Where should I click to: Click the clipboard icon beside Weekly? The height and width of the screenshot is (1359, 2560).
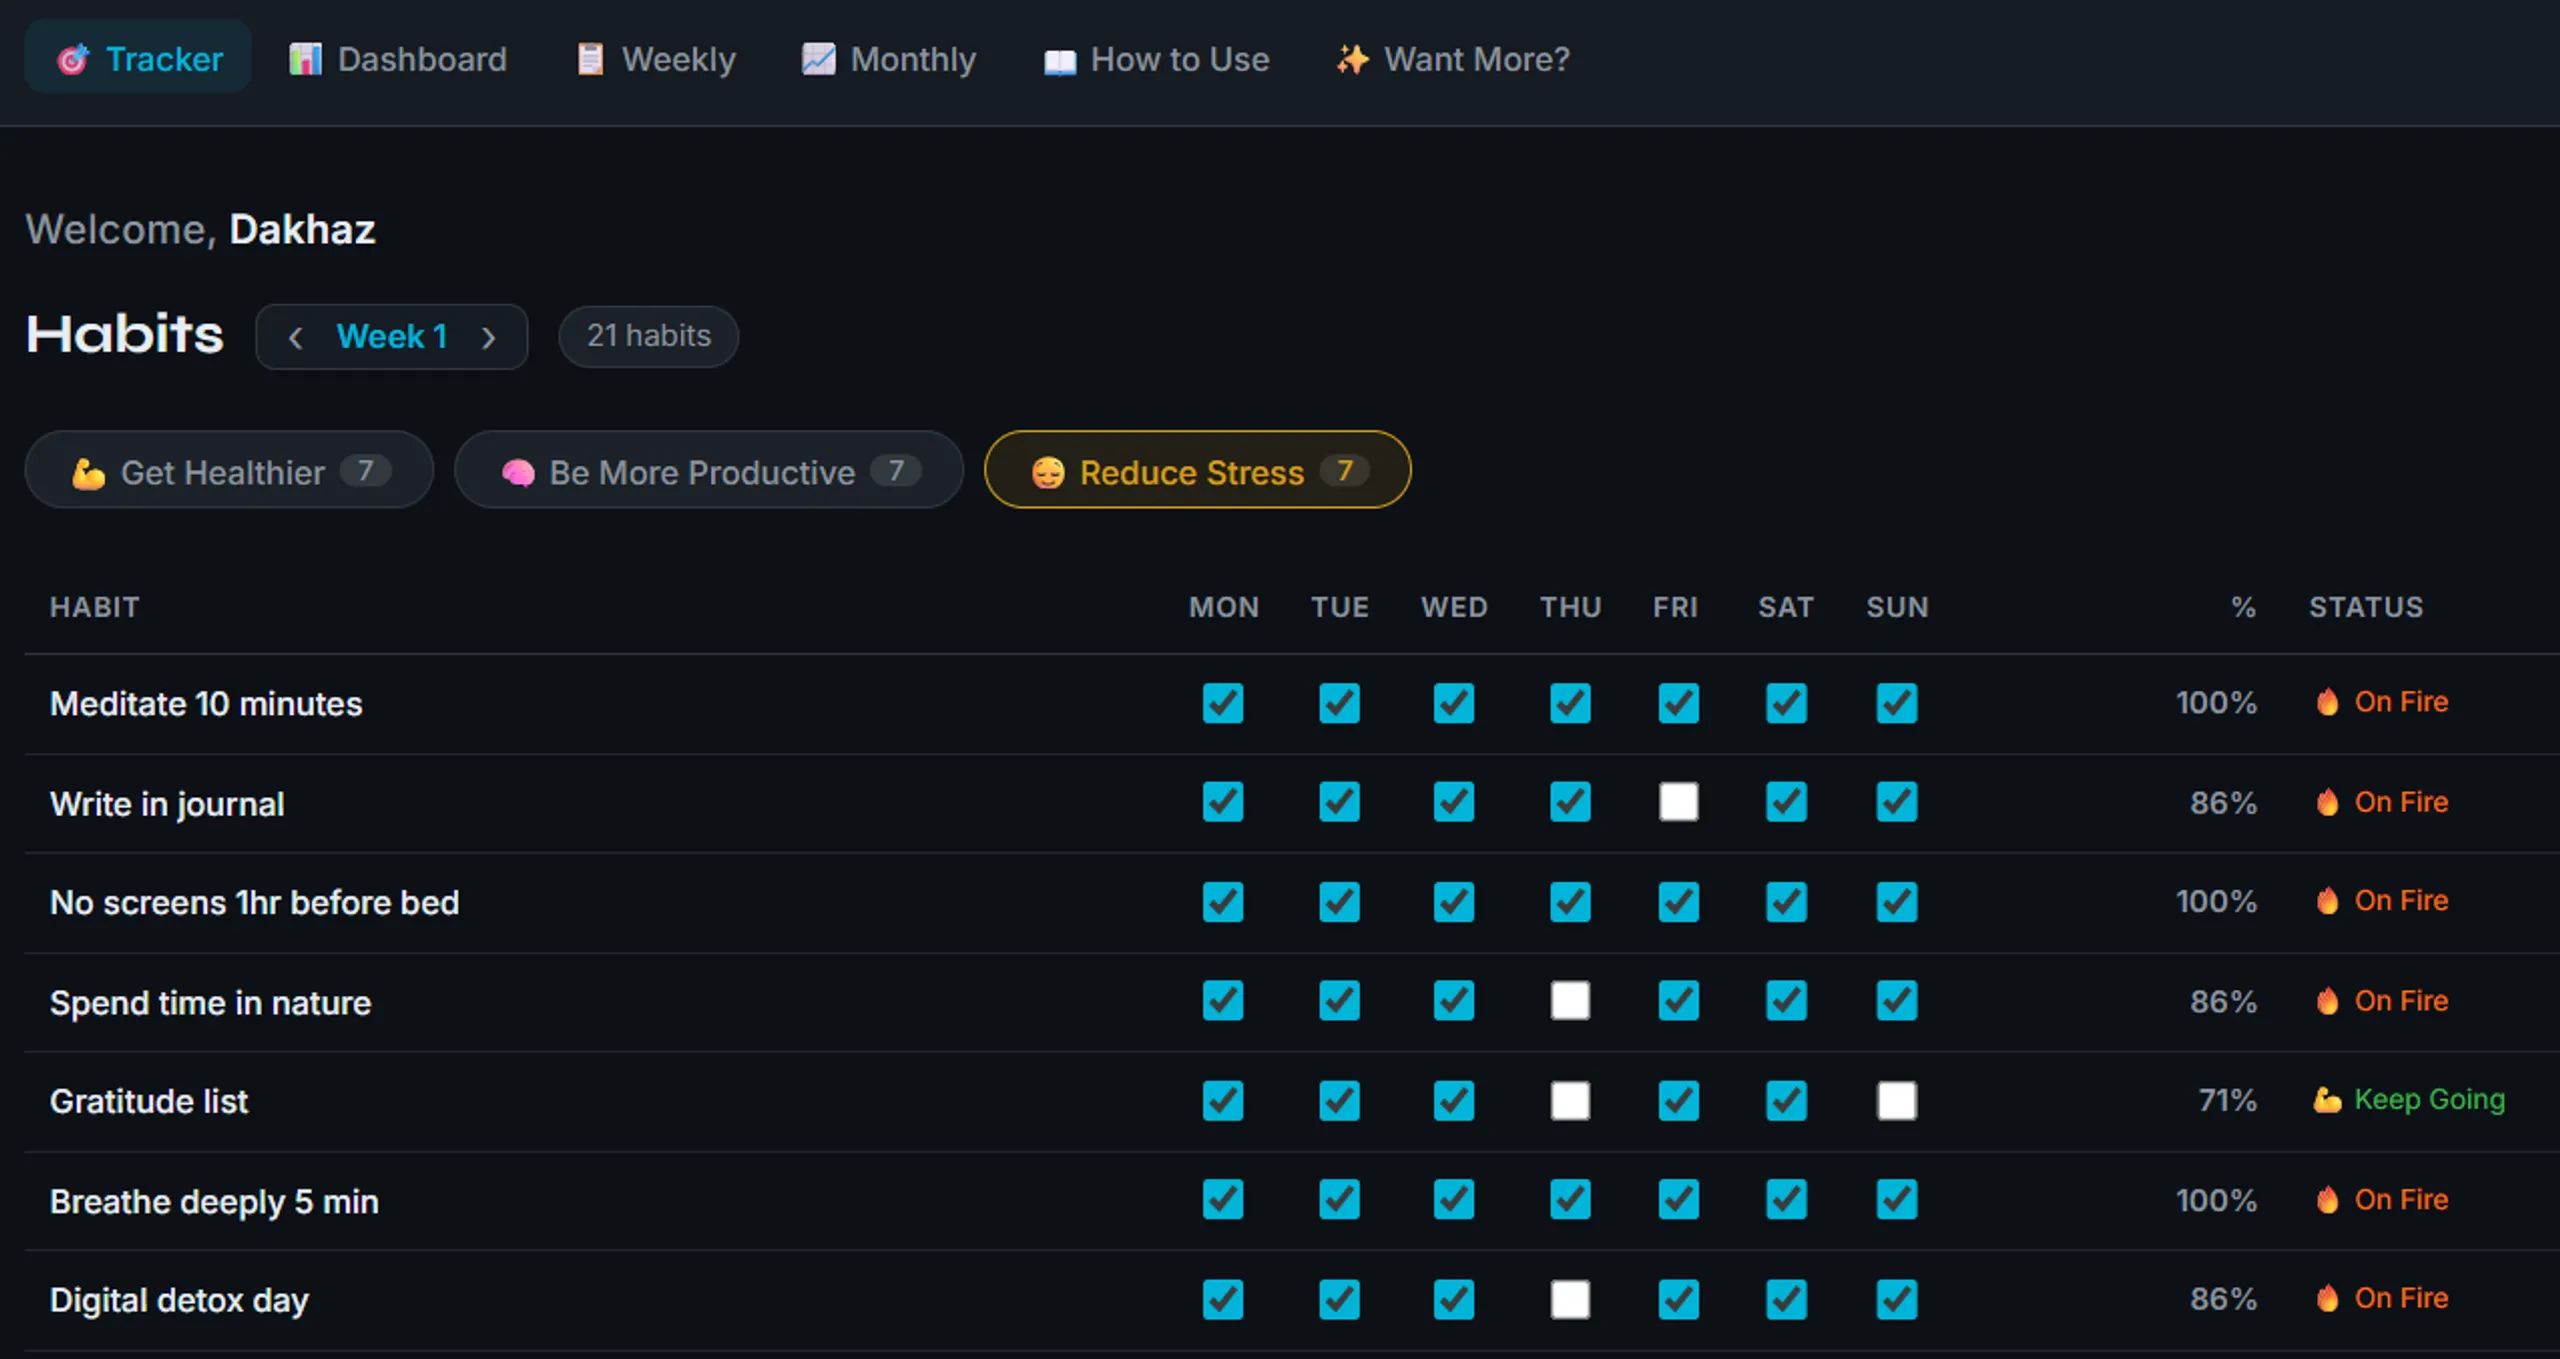[590, 59]
